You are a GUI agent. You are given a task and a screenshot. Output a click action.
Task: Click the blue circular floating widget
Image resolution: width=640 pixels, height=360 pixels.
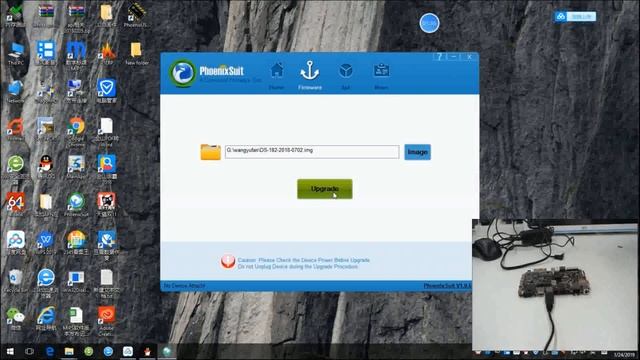pyautogui.click(x=429, y=23)
